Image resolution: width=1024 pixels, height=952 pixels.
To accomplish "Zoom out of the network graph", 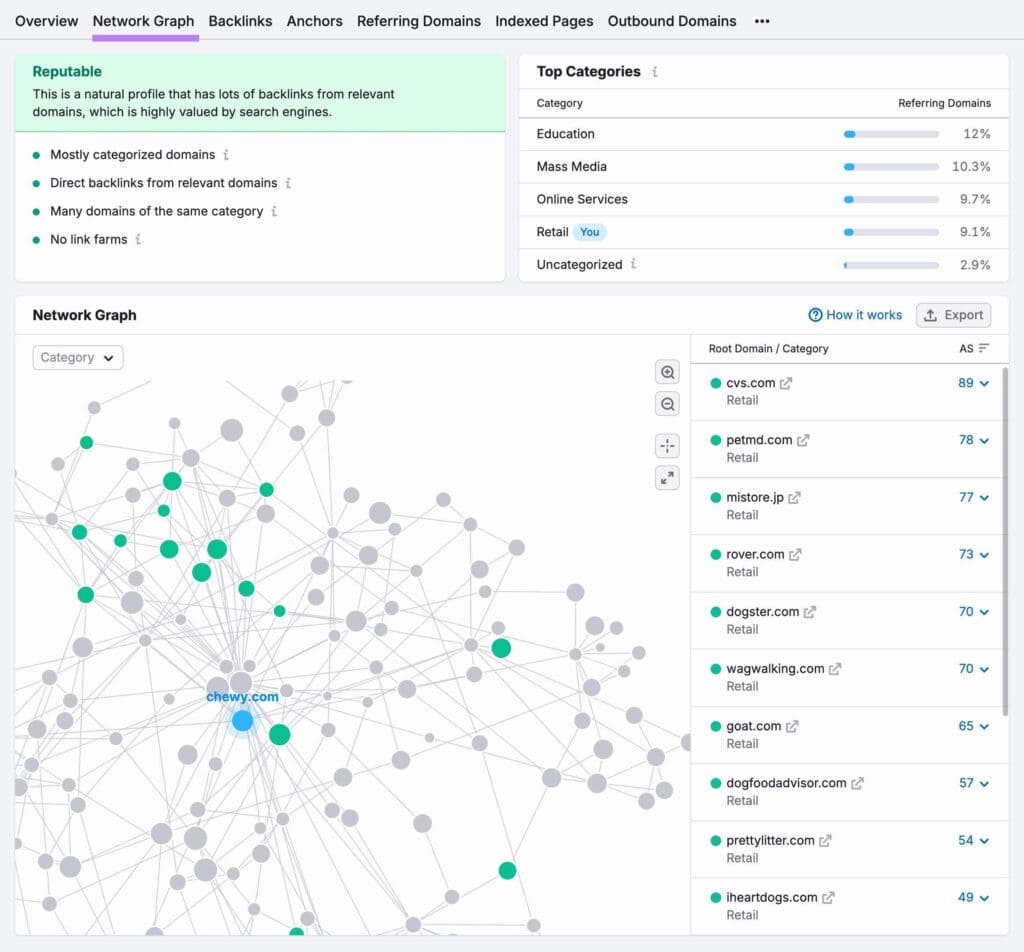I will click(x=667, y=404).
